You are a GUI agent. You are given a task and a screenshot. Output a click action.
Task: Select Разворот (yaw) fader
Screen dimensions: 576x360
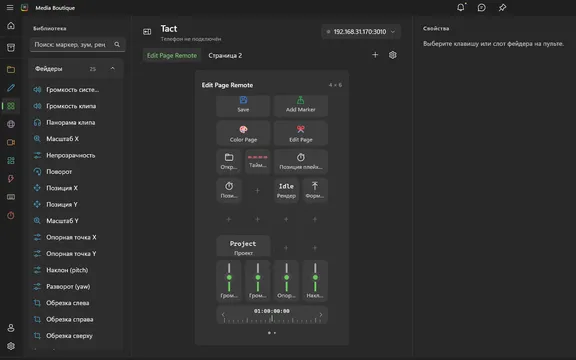point(75,287)
